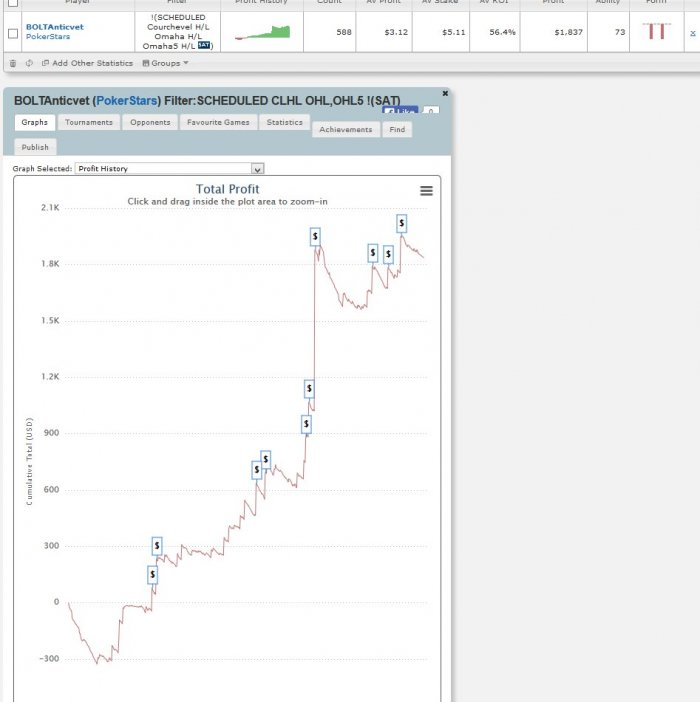Expand the Groups dropdown
This screenshot has height=702, width=700.
click(x=165, y=63)
